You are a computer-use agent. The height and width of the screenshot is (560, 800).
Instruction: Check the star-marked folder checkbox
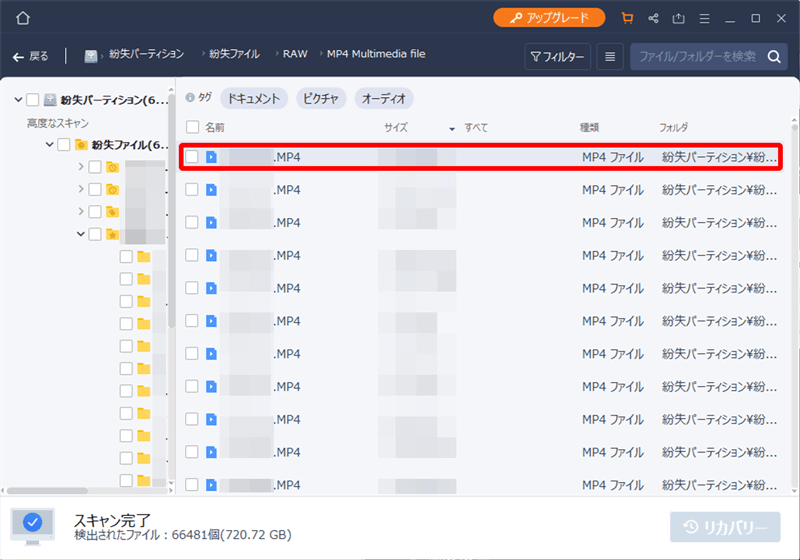point(95,234)
